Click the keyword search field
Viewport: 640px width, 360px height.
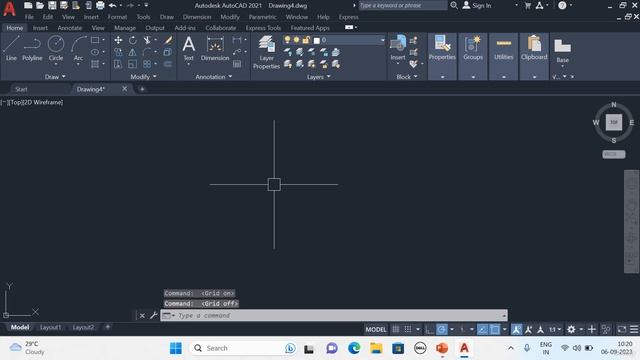[x=402, y=5]
